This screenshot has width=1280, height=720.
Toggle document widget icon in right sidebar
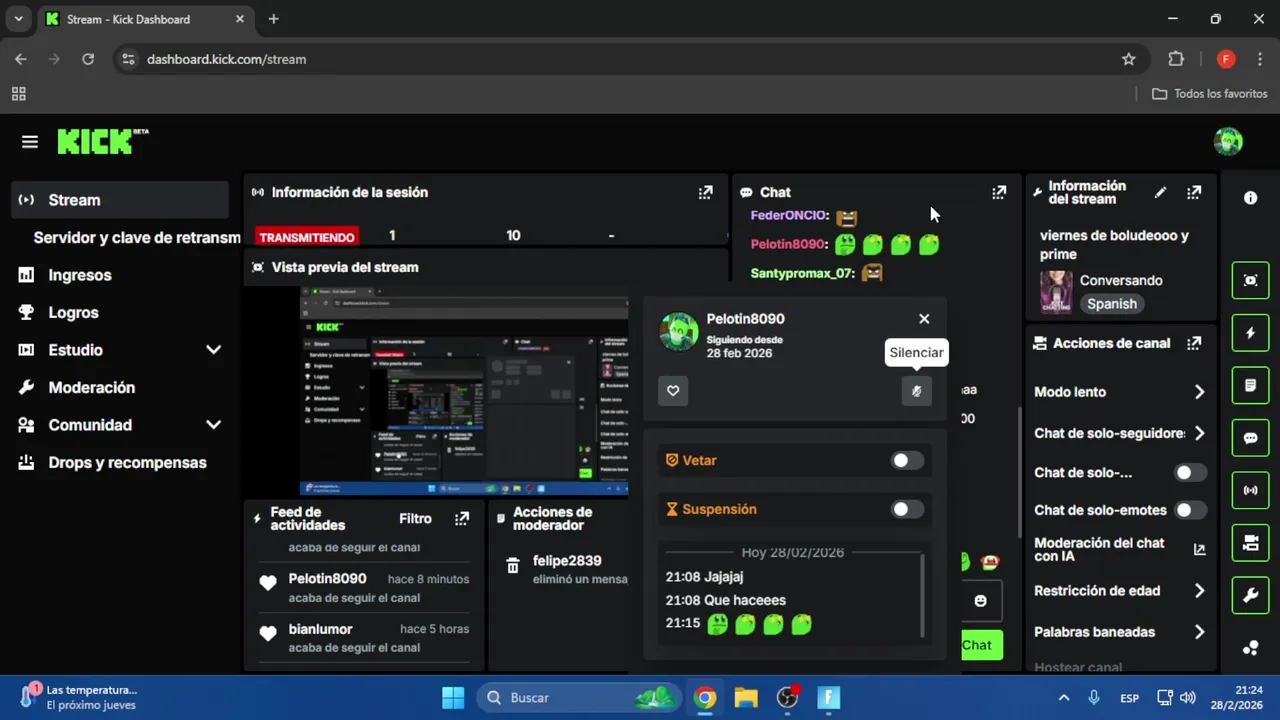click(1250, 385)
